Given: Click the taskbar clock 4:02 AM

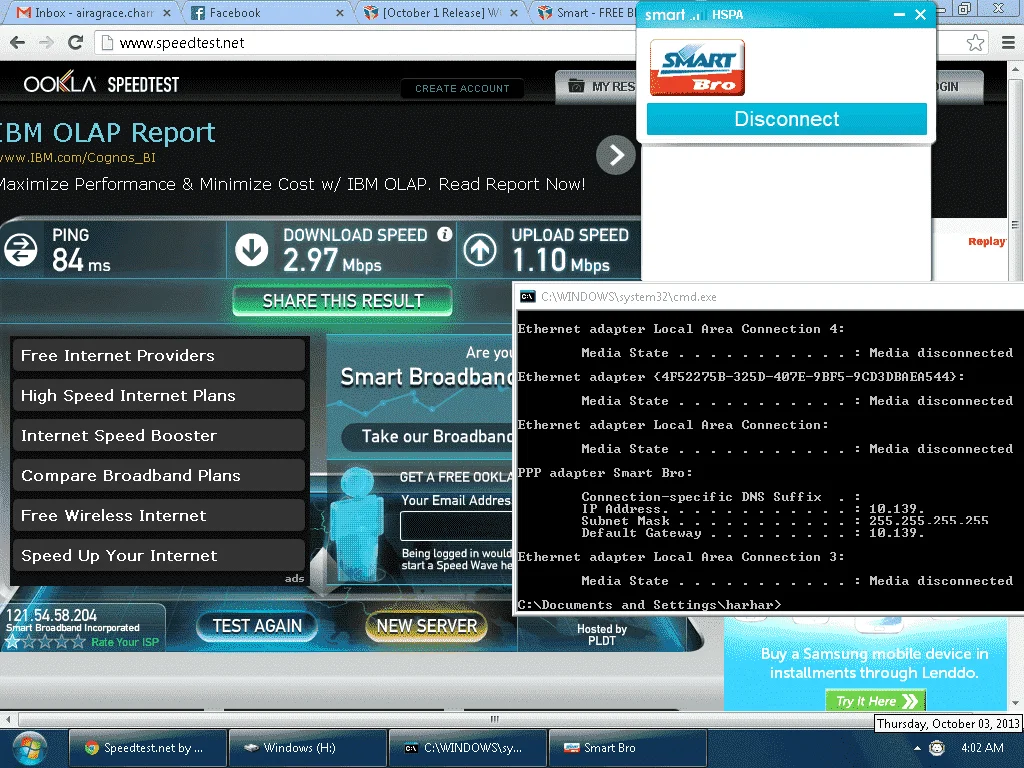Looking at the screenshot, I should 982,748.
